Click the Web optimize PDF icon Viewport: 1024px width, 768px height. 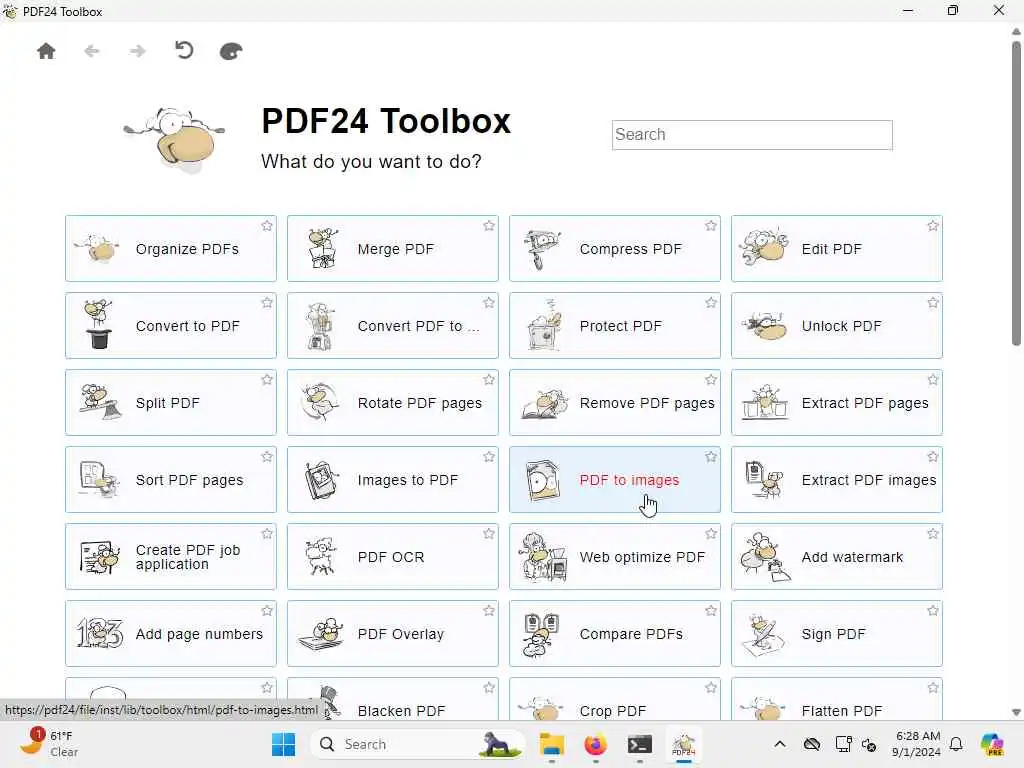tap(543, 557)
